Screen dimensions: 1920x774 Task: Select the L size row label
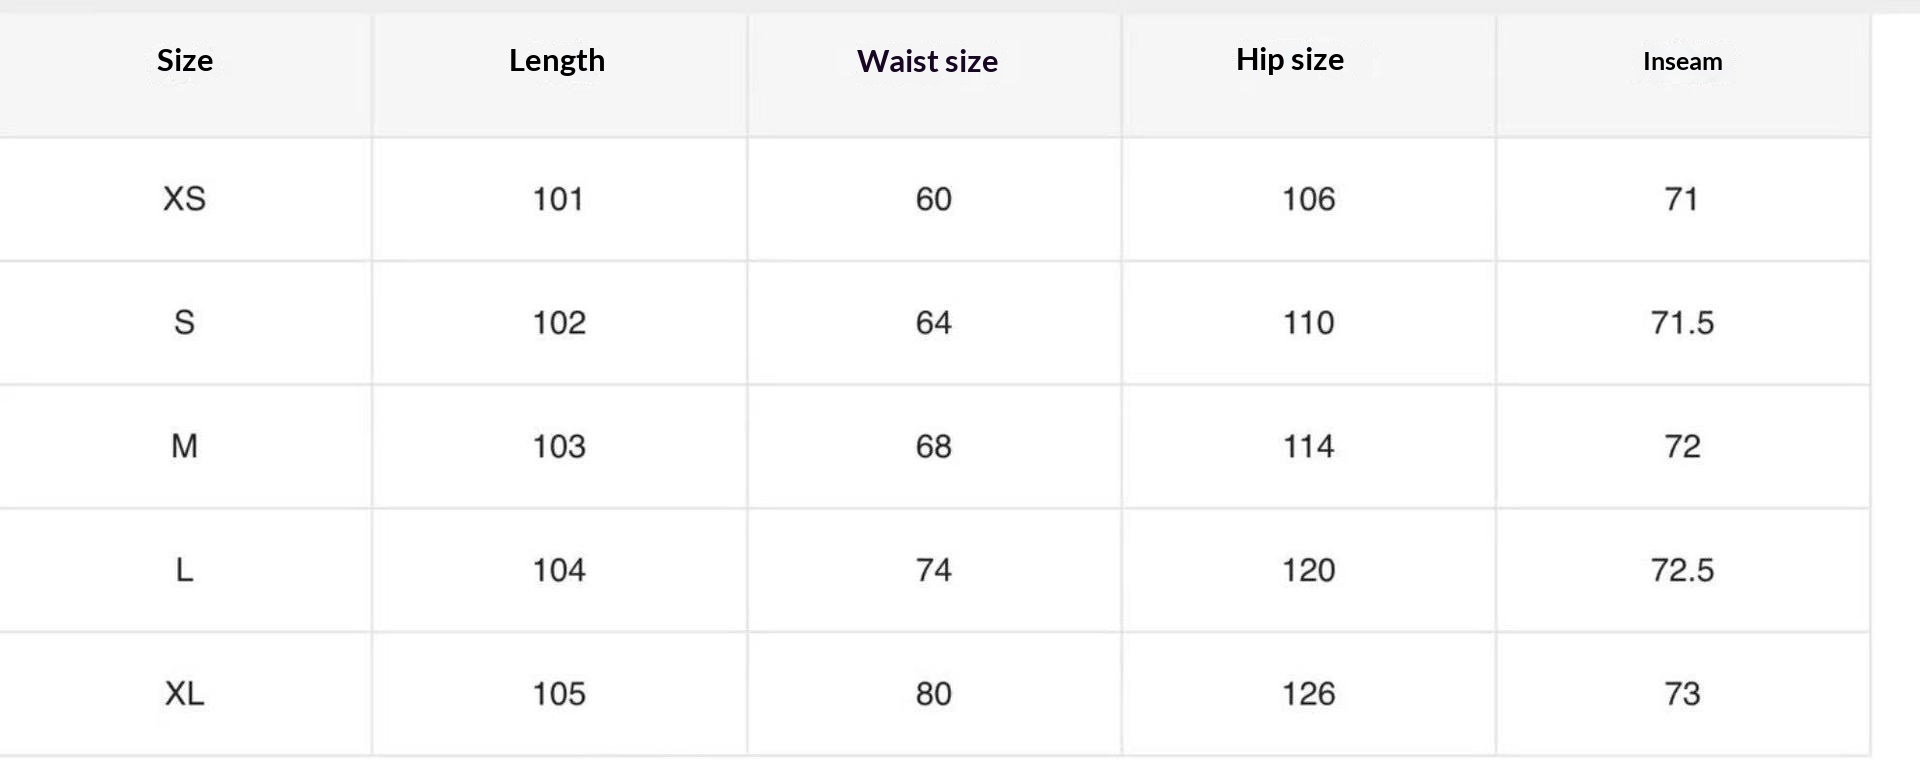pyautogui.click(x=185, y=570)
